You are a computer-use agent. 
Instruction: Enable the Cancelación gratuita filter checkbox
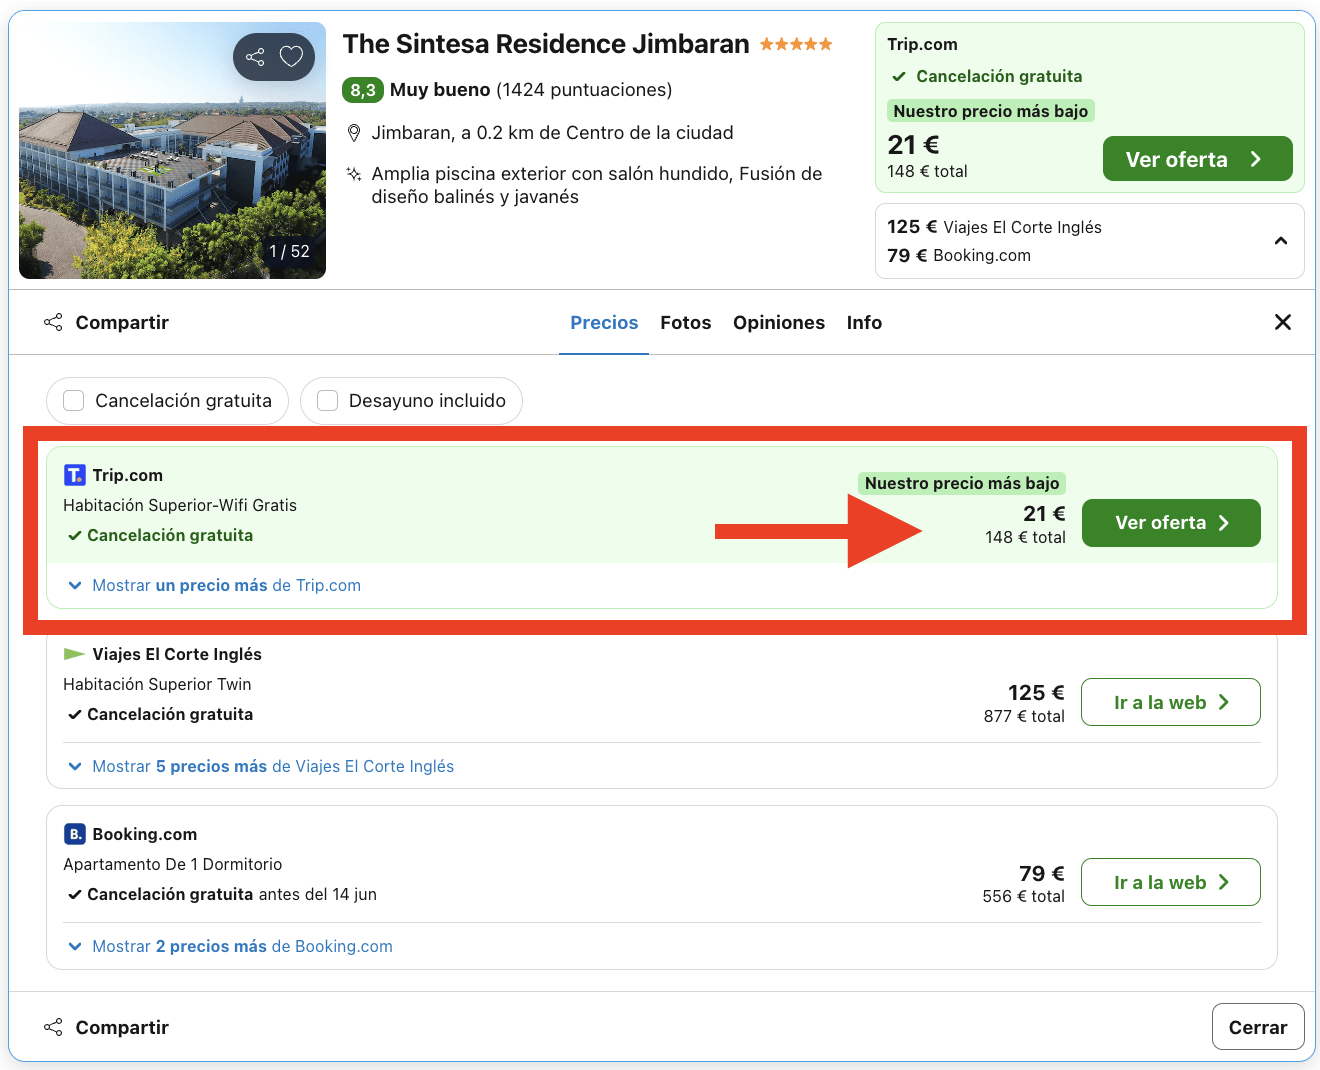pos(74,401)
